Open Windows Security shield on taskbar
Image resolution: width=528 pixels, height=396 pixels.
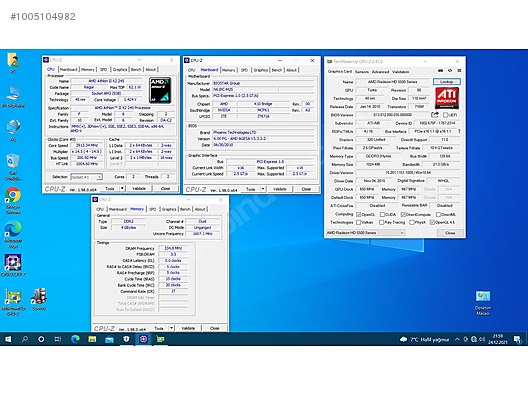pyautogui.click(x=126, y=339)
